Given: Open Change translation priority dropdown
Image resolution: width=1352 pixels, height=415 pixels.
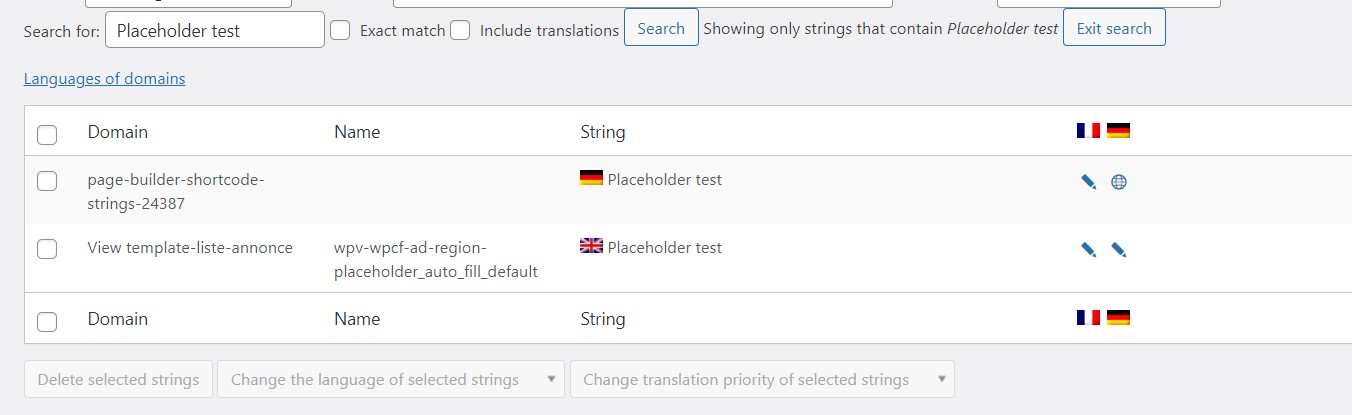Looking at the screenshot, I should click(x=762, y=380).
